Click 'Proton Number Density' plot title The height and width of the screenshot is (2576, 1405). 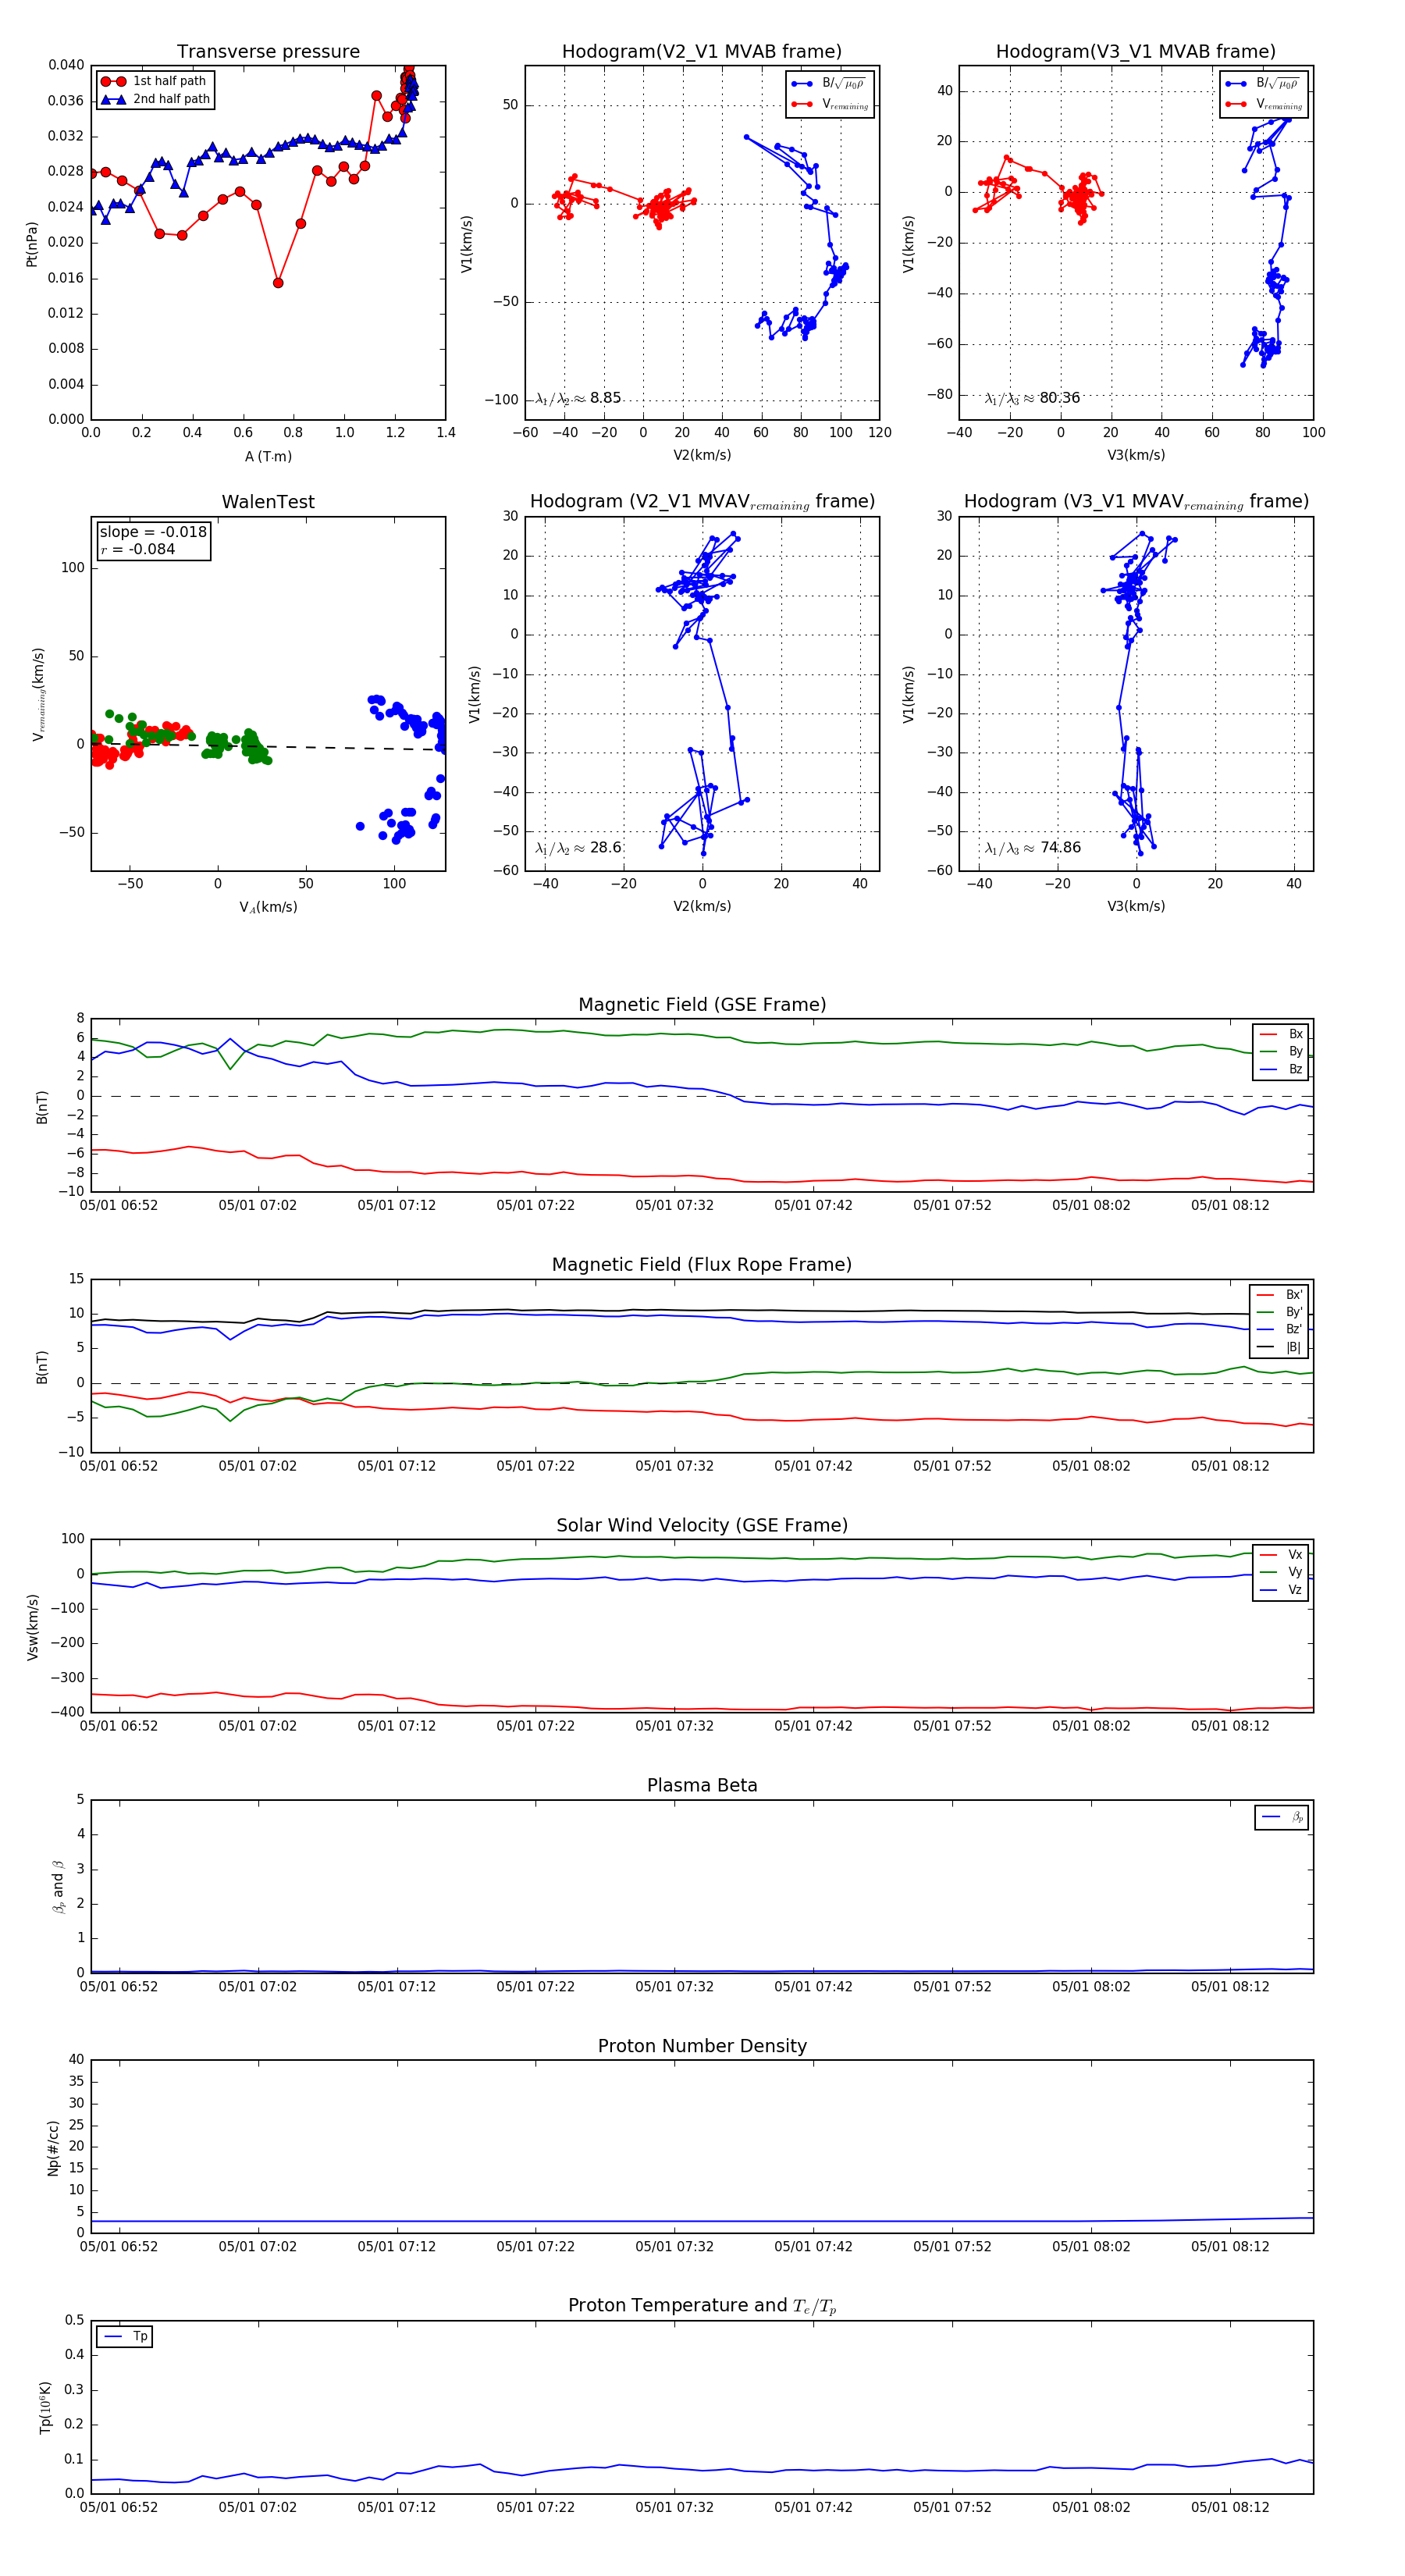tap(702, 2045)
